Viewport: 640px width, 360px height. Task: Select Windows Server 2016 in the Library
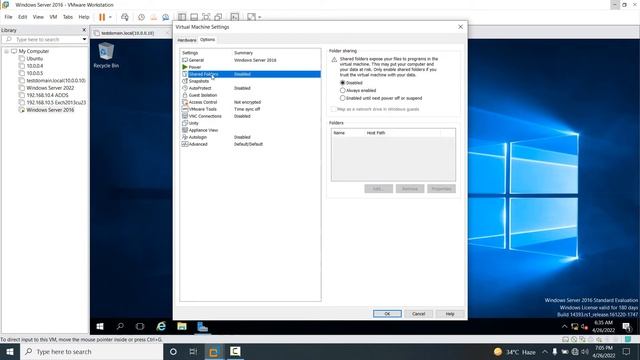[50, 110]
